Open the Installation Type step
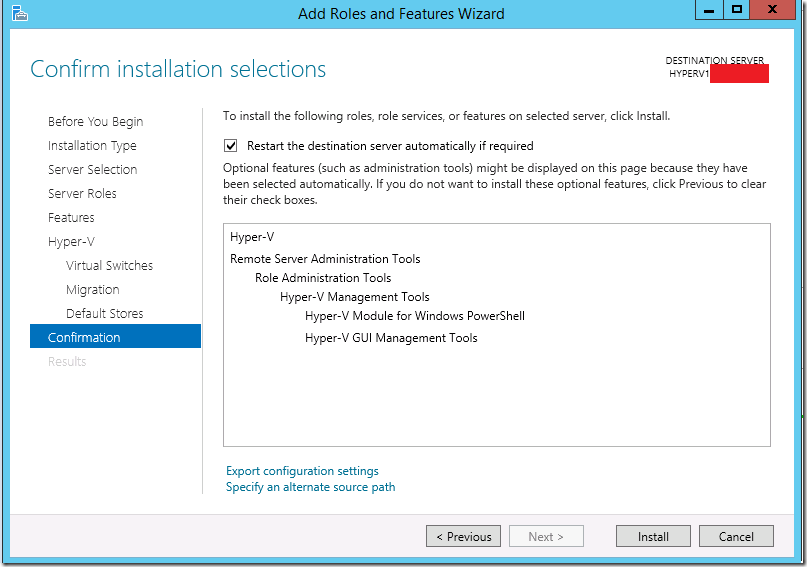 tap(92, 146)
